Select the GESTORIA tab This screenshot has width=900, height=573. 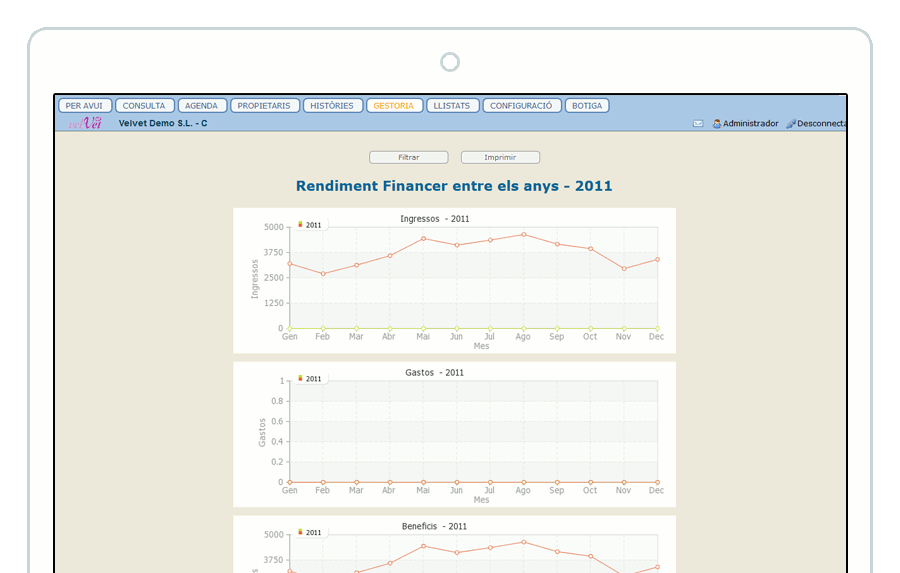pos(394,106)
